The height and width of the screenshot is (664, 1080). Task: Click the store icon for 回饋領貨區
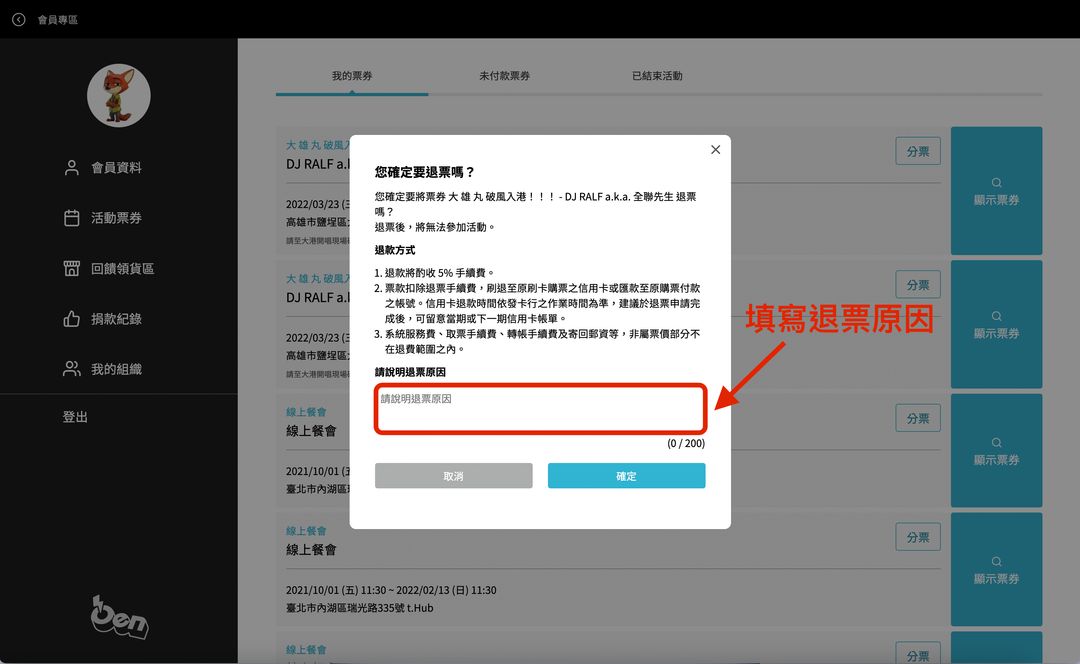(x=71, y=268)
